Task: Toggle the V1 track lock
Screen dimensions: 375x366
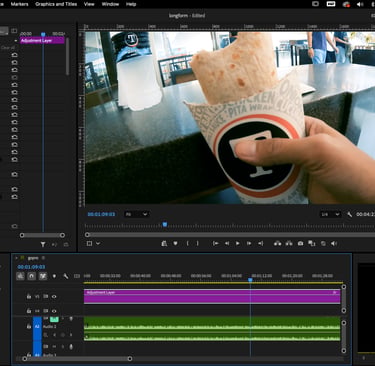Action: click(x=29, y=296)
